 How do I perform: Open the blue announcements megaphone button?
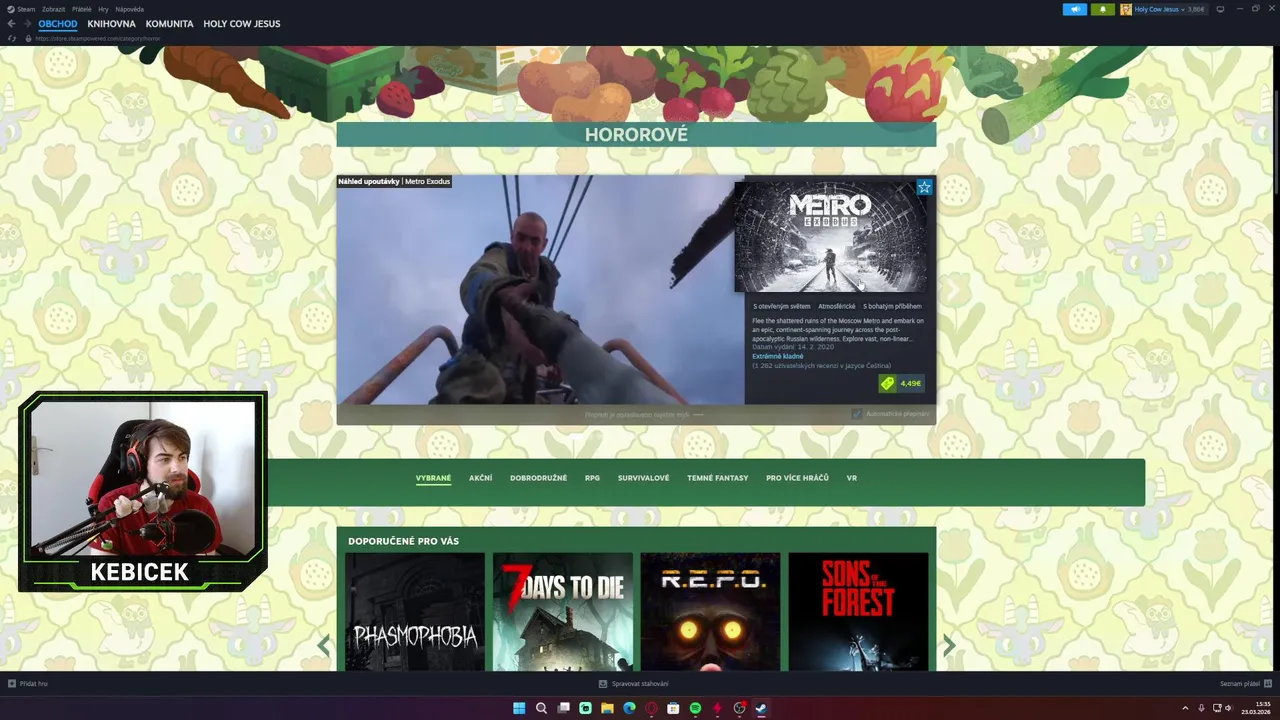pos(1075,9)
